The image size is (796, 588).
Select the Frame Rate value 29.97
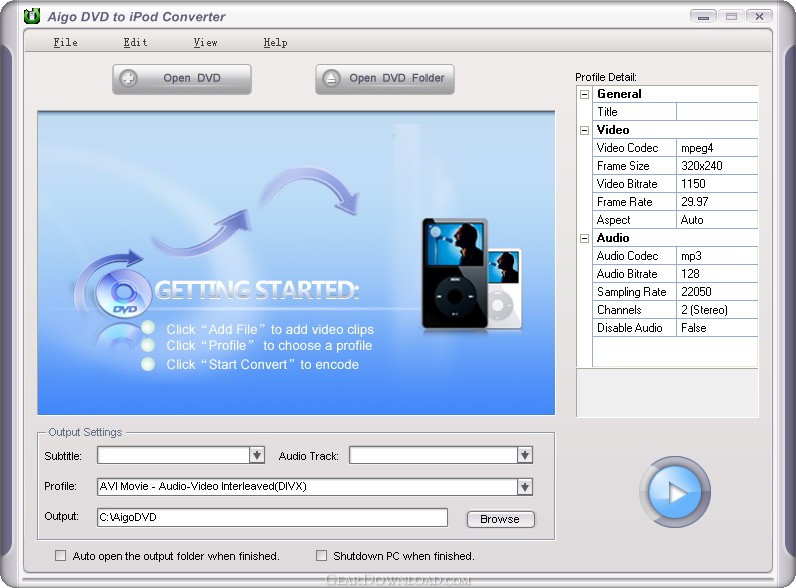click(x=717, y=202)
